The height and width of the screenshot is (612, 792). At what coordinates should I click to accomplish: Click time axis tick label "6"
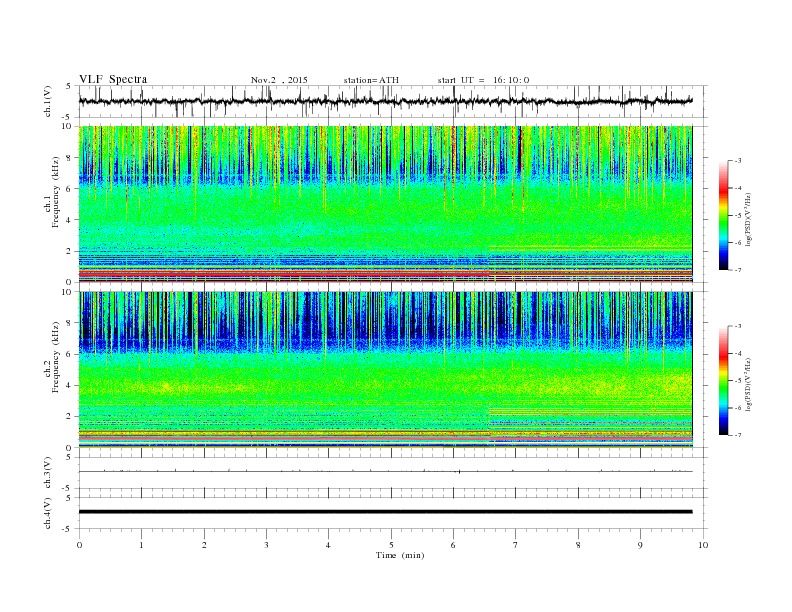point(453,545)
